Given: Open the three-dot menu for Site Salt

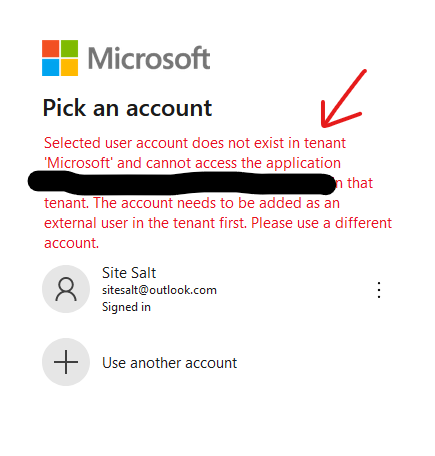Looking at the screenshot, I should [x=379, y=290].
